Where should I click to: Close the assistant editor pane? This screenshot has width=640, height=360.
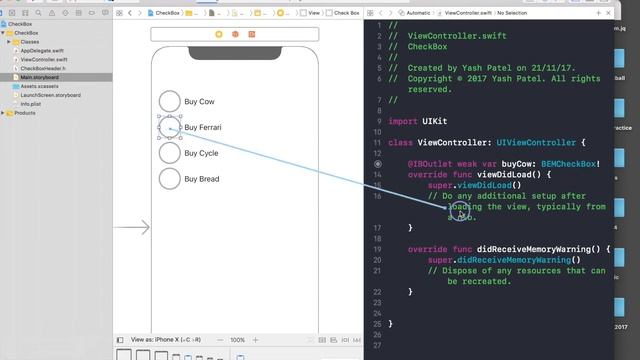[608, 13]
